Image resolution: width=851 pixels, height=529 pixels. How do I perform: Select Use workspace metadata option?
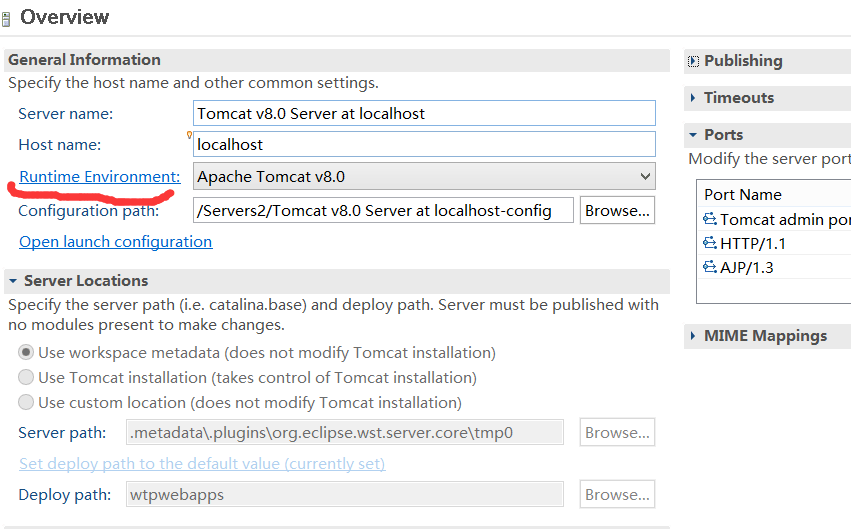click(x=26, y=352)
